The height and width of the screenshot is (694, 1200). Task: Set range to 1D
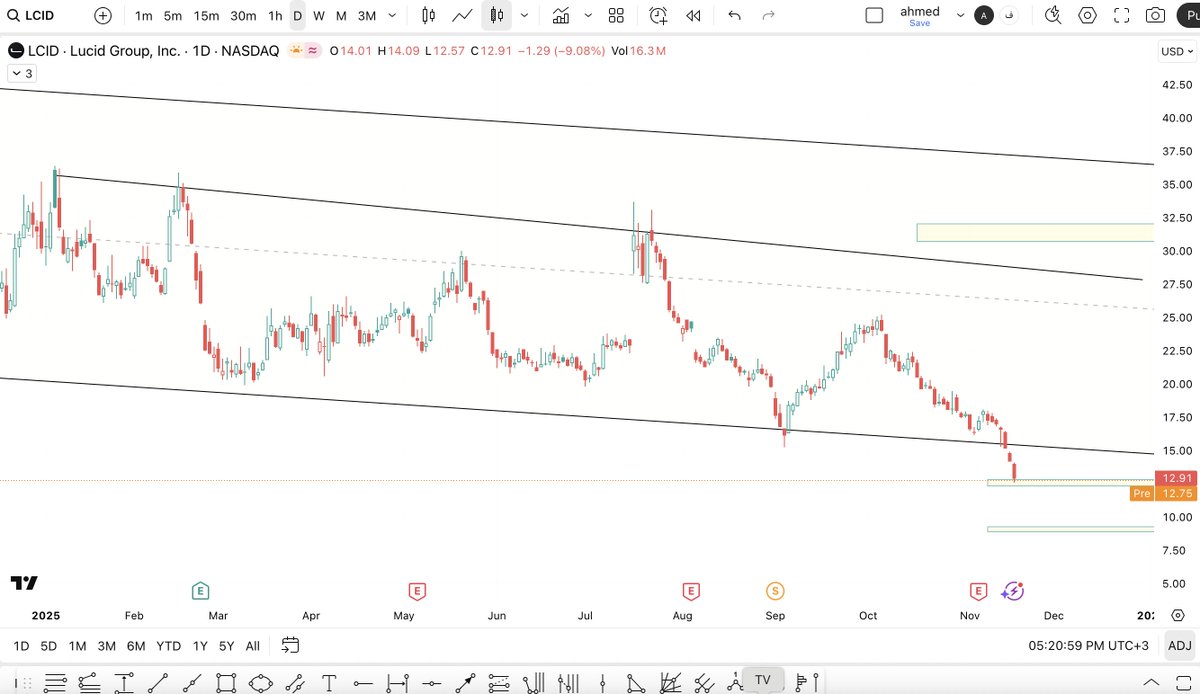click(x=21, y=646)
